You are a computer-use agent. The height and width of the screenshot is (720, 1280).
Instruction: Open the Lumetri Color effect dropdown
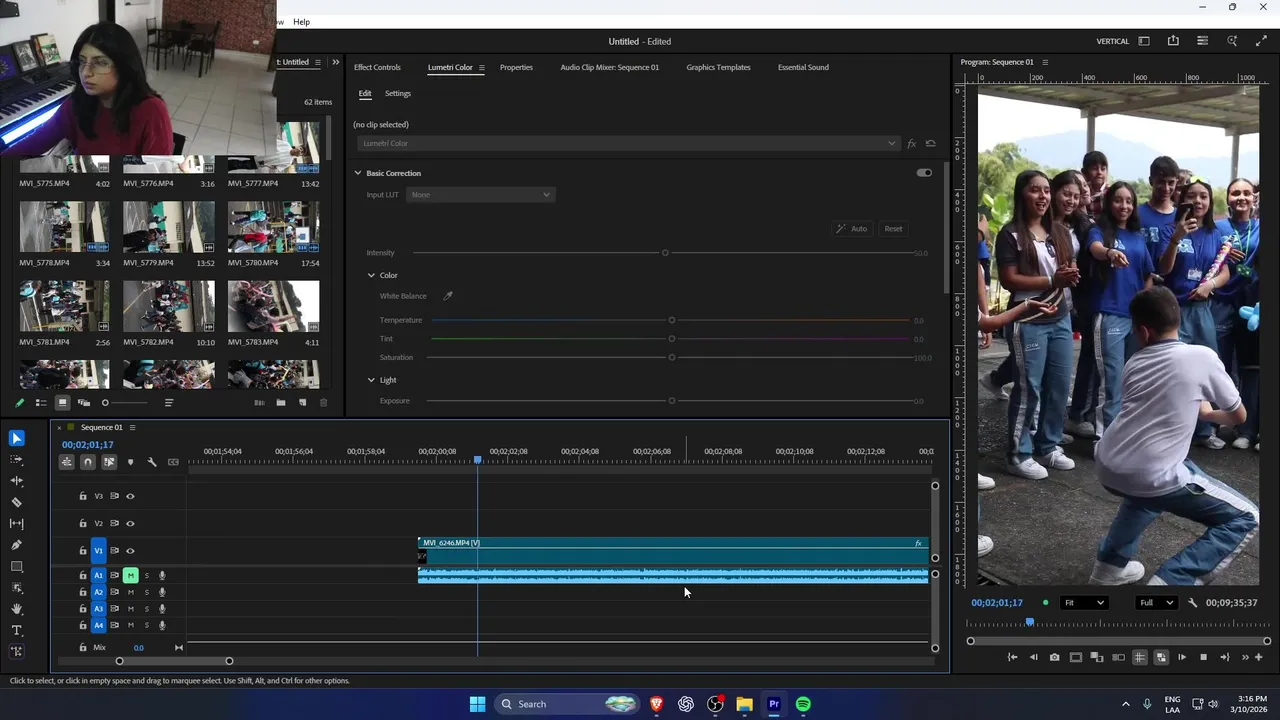[x=628, y=143]
